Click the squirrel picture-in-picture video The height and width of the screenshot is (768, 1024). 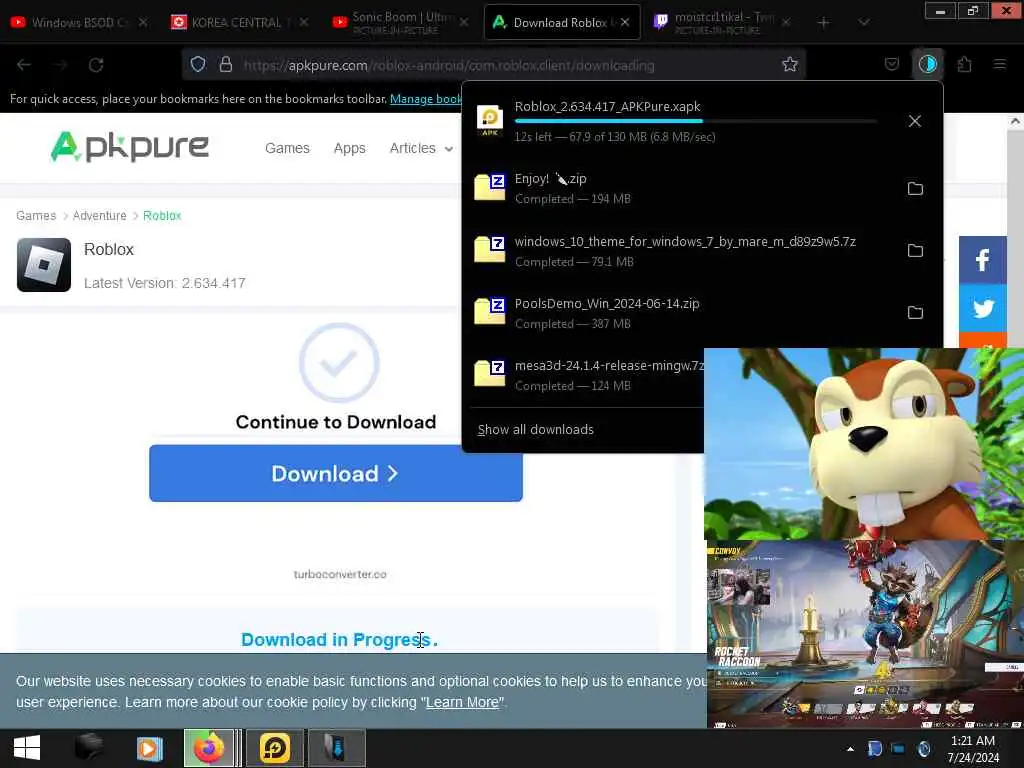tap(864, 444)
